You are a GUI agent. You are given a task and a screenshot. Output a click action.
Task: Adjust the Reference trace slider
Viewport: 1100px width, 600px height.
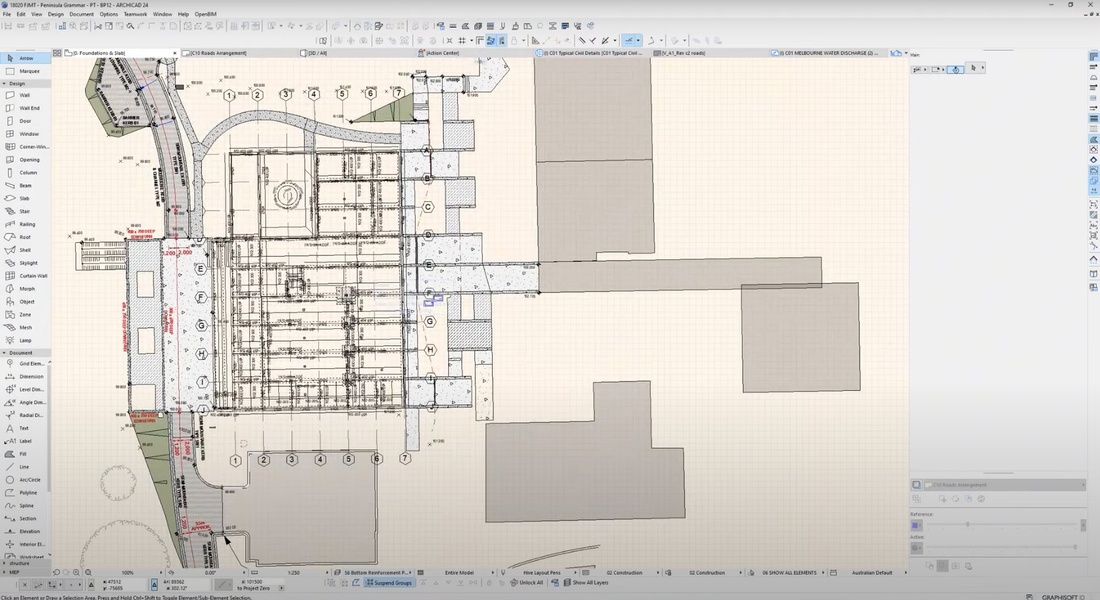click(x=967, y=524)
